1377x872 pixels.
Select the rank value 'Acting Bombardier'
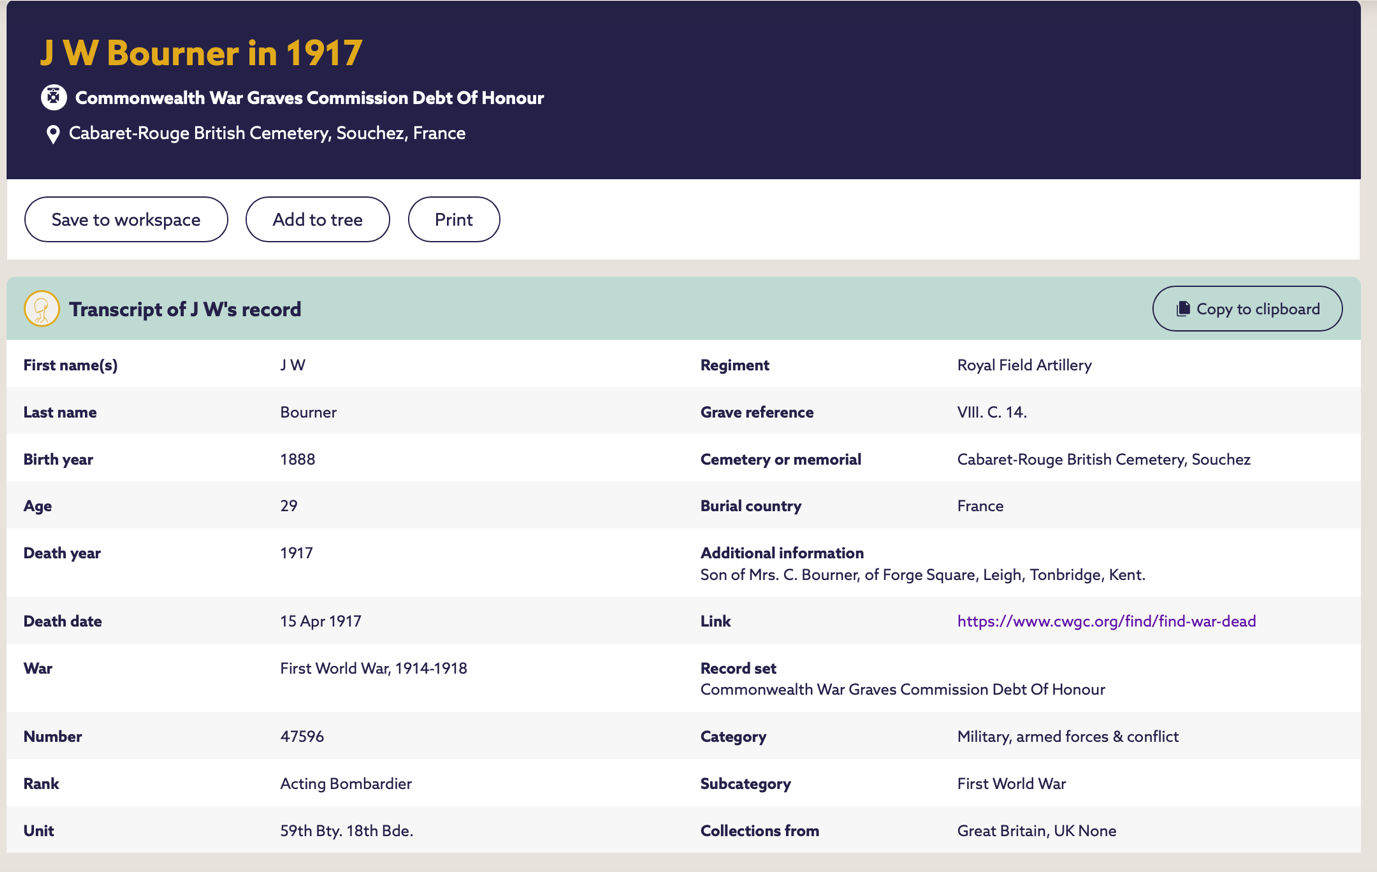[x=346, y=783]
